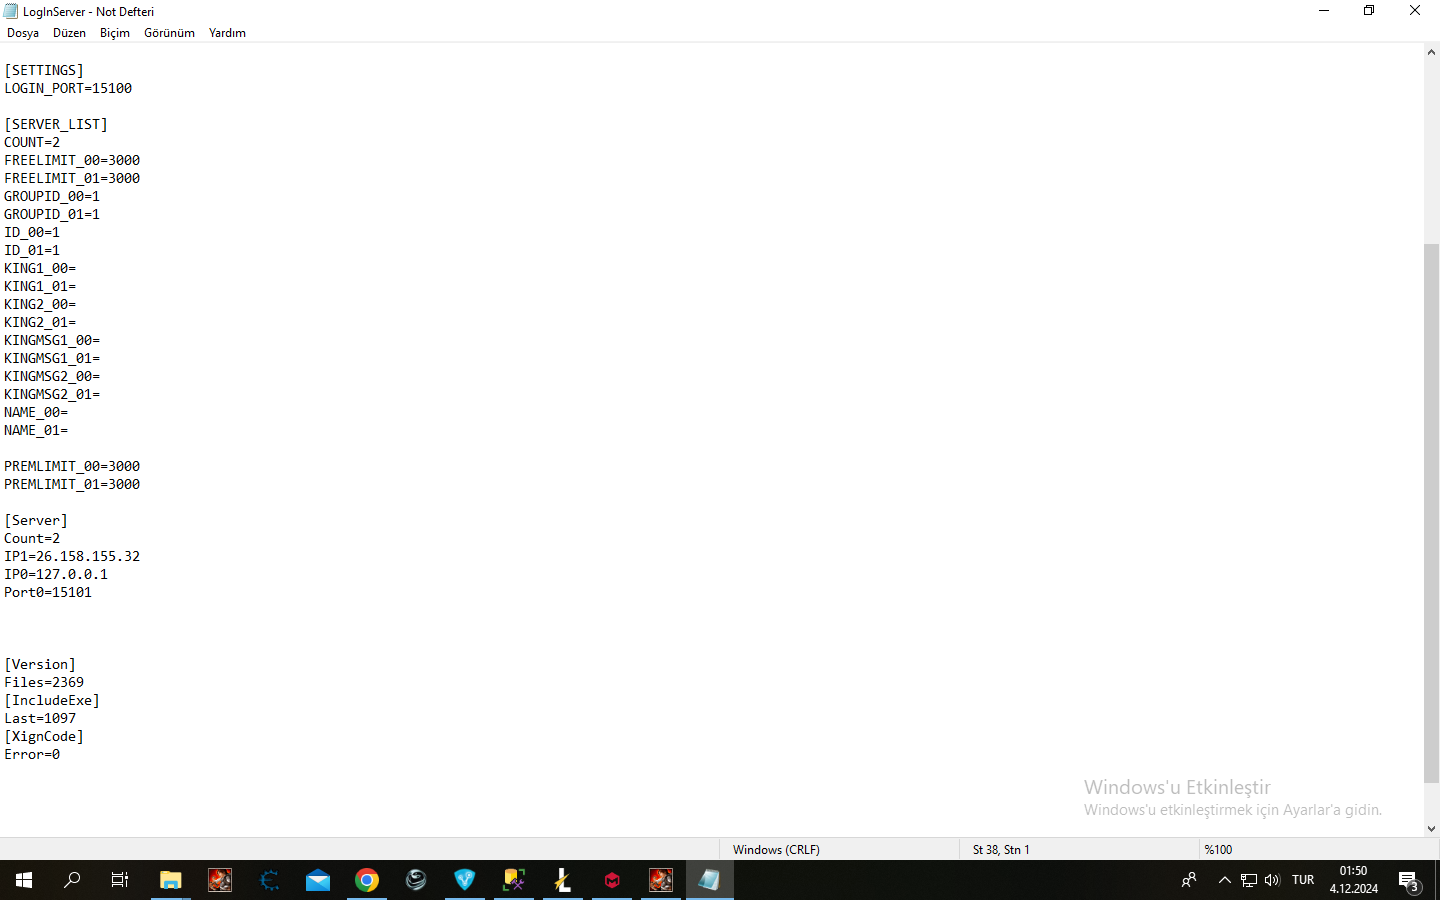The image size is (1440, 900).
Task: Open the volume speaker tray icon
Action: [x=1272, y=880]
